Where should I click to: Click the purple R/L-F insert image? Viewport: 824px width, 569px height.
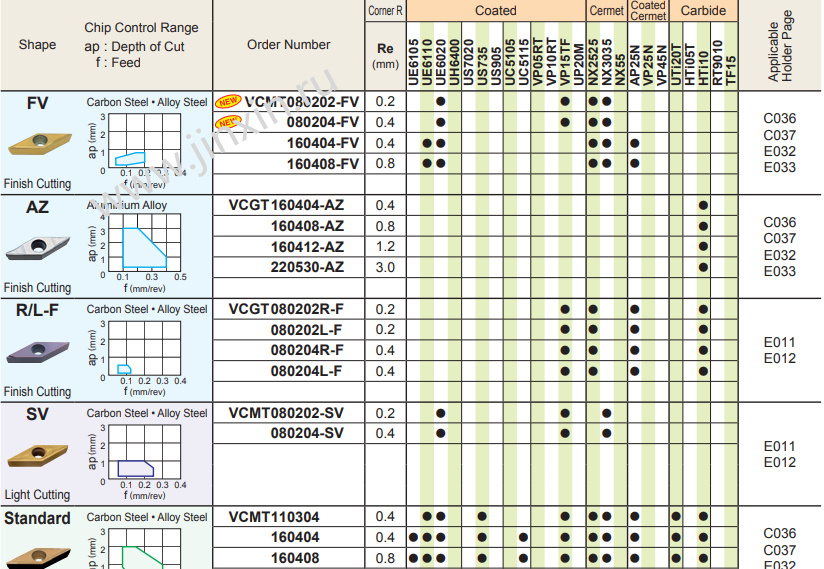tap(37, 350)
